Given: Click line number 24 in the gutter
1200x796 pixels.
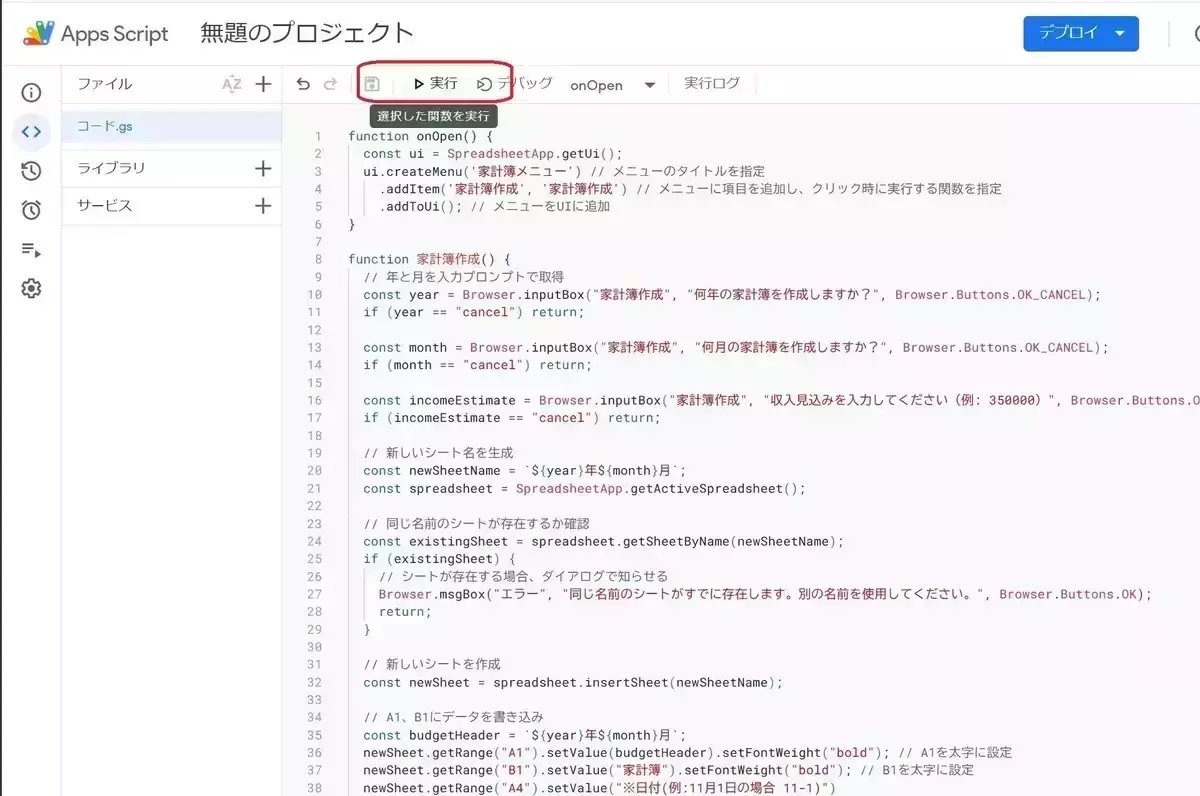Looking at the screenshot, I should point(315,541).
